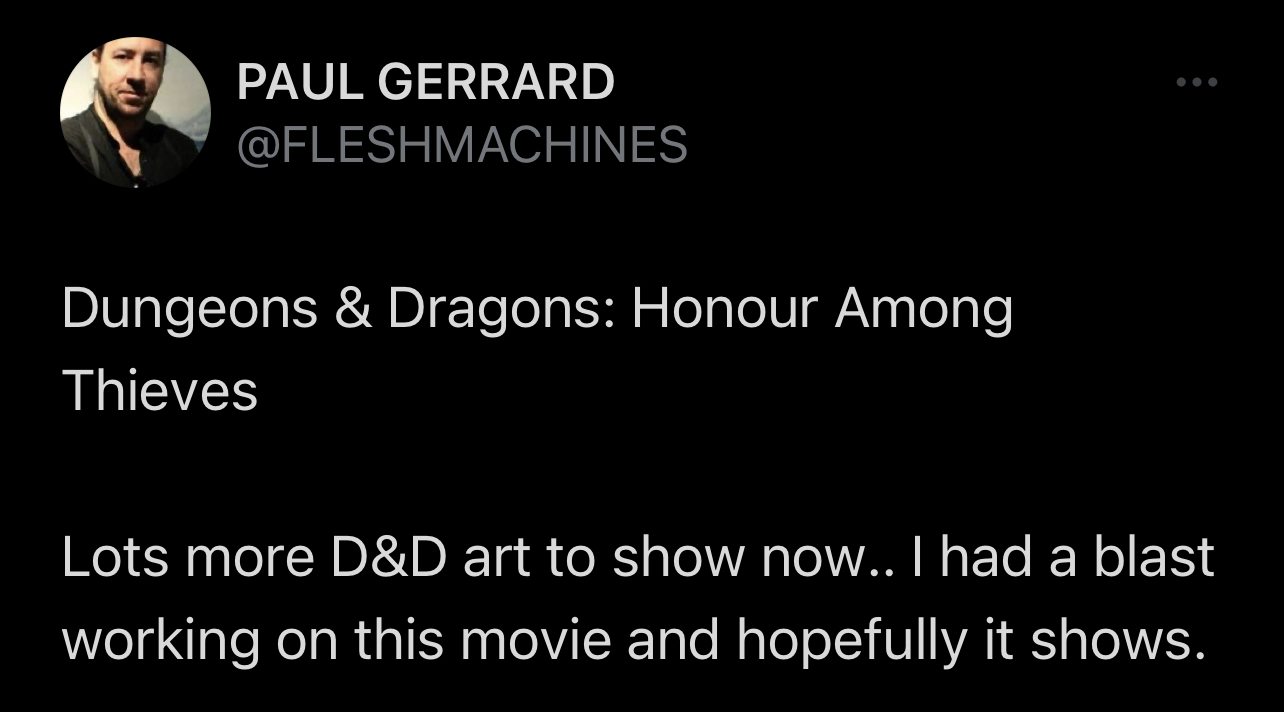Click the "Dungeons & Dragons: Honour Among" text line

point(537,310)
